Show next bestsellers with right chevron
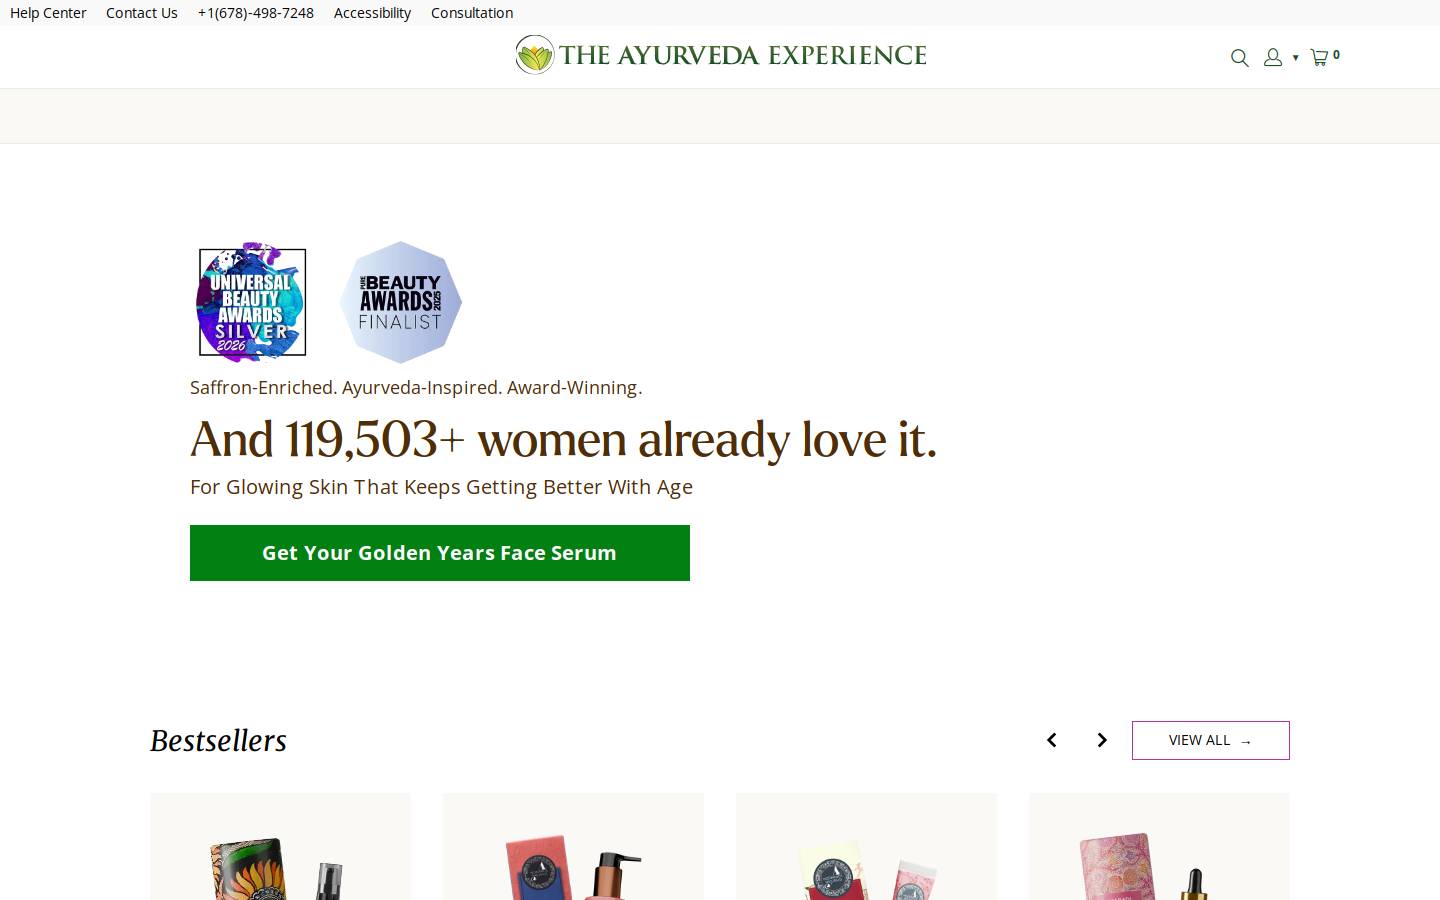The height and width of the screenshot is (900, 1440). point(1102,740)
